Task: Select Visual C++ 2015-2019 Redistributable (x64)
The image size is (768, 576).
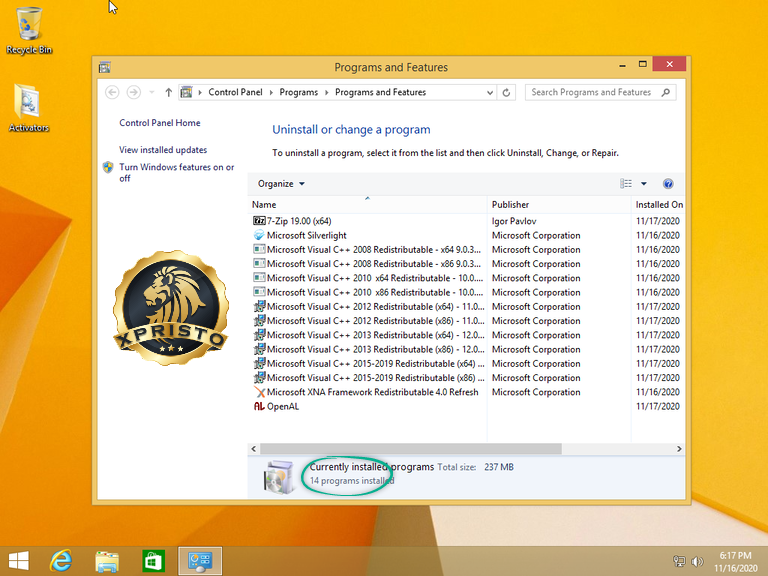Action: pos(466,363)
